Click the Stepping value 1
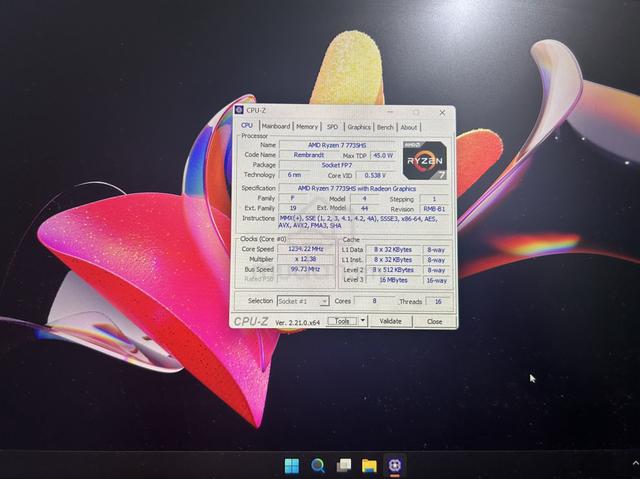Viewport: 640px width, 479px height. (x=434, y=199)
